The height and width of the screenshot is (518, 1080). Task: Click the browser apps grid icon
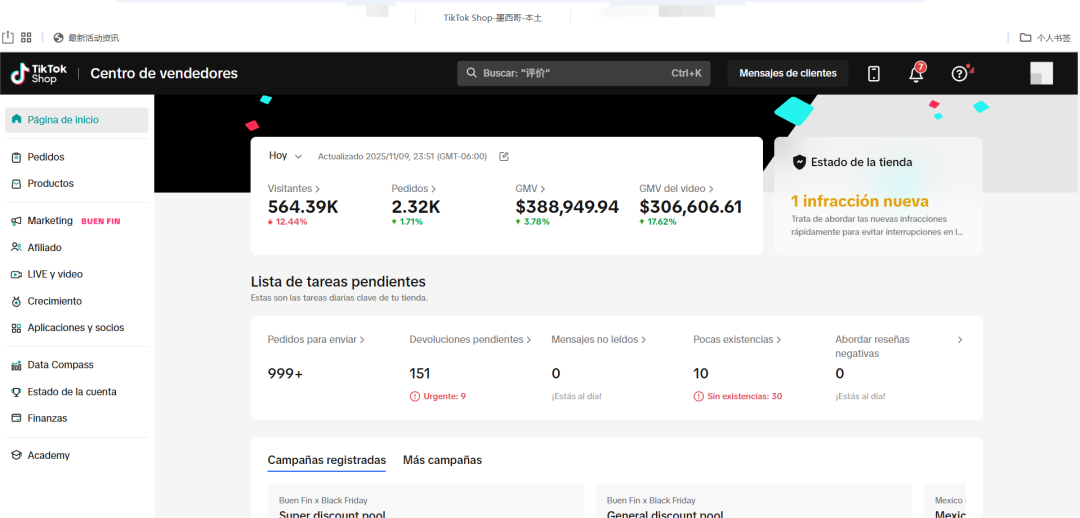(x=26, y=37)
